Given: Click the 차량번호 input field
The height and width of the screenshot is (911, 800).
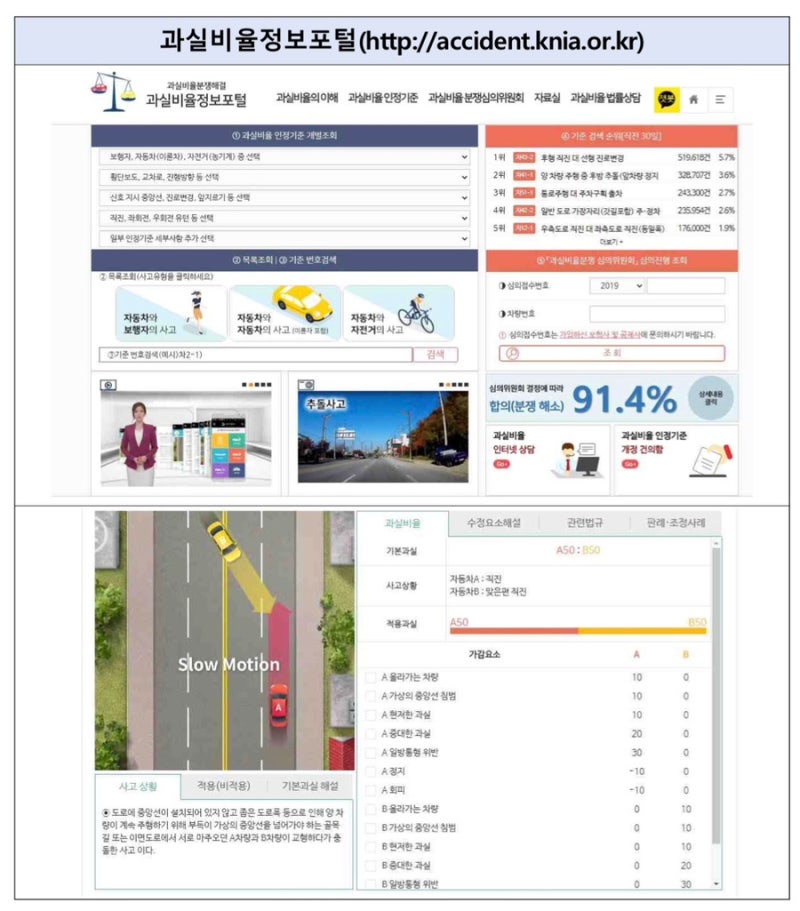Looking at the screenshot, I should coord(657,314).
